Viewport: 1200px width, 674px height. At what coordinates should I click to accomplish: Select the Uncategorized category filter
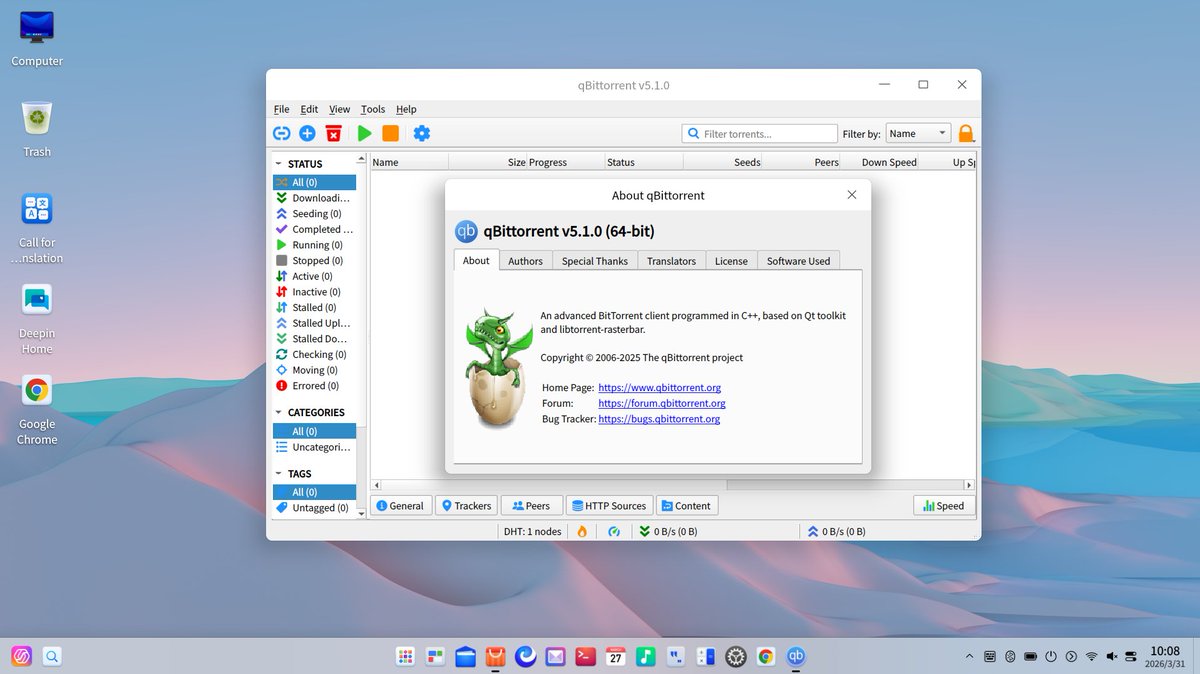coord(314,447)
